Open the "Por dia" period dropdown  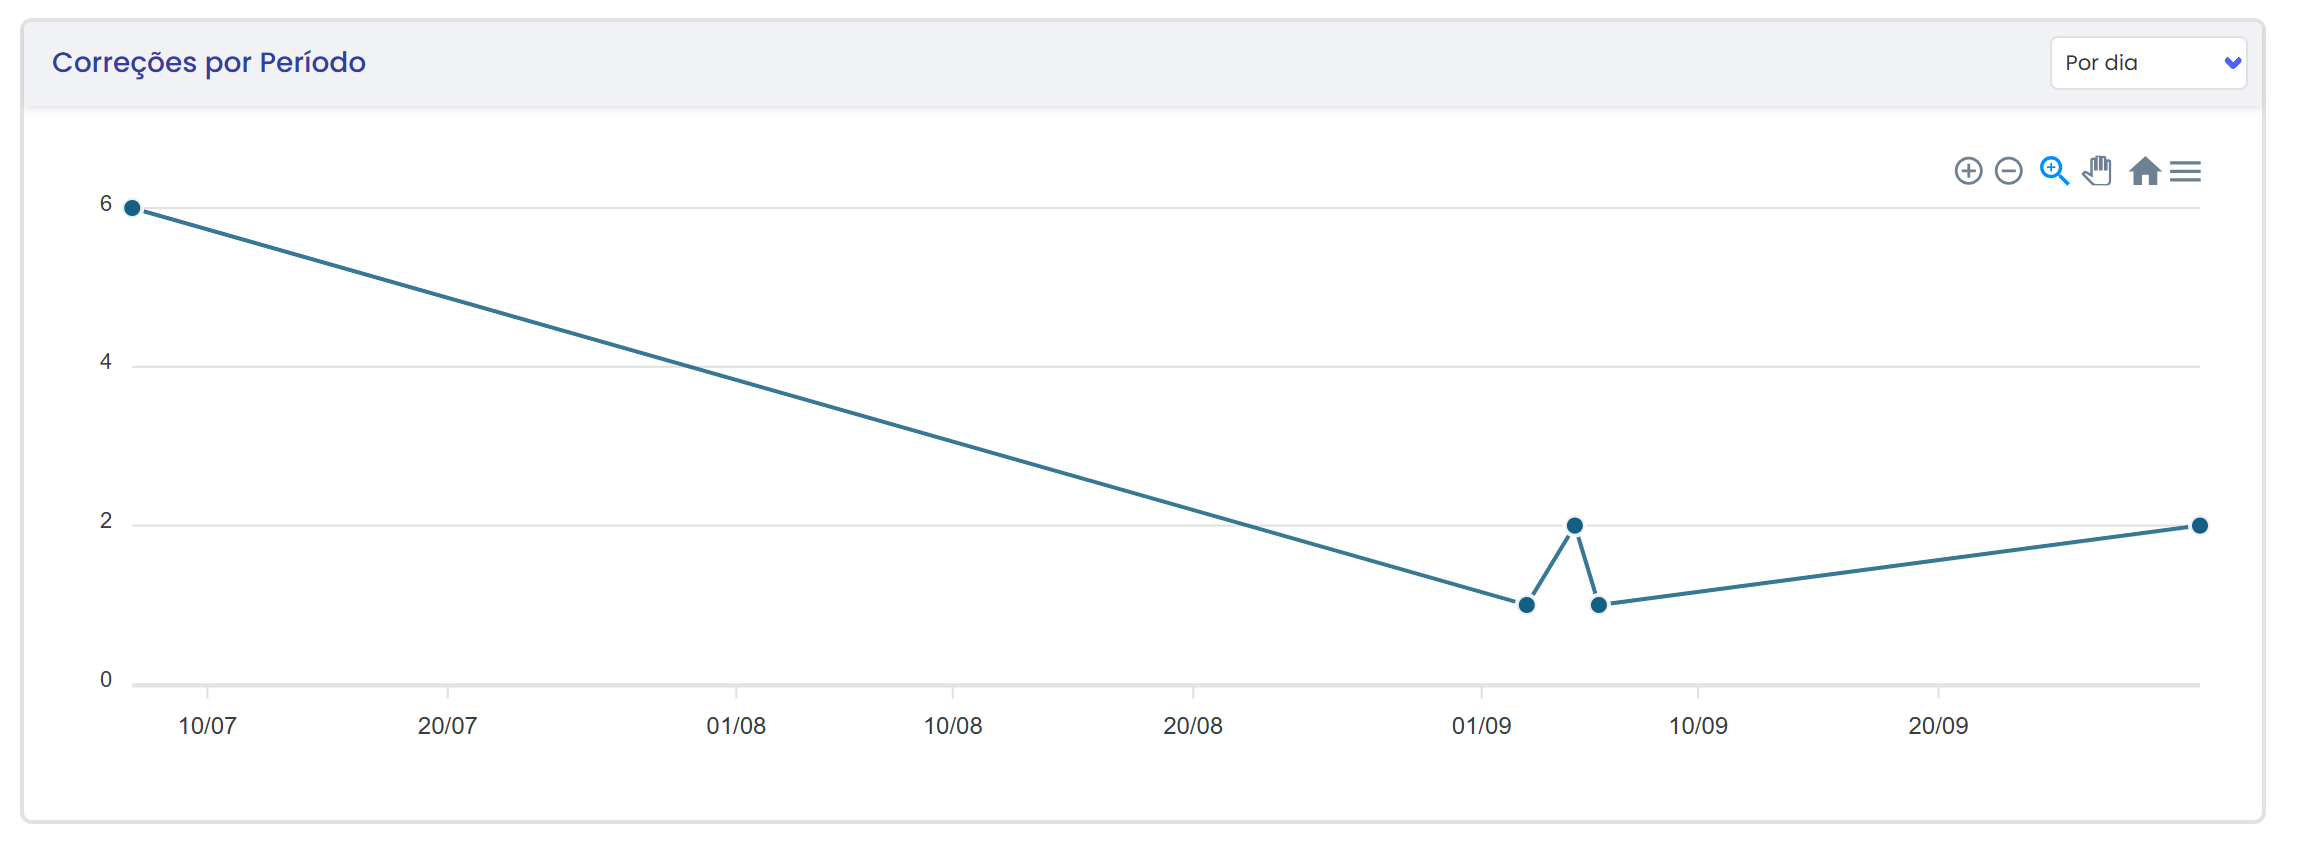[x=2148, y=63]
